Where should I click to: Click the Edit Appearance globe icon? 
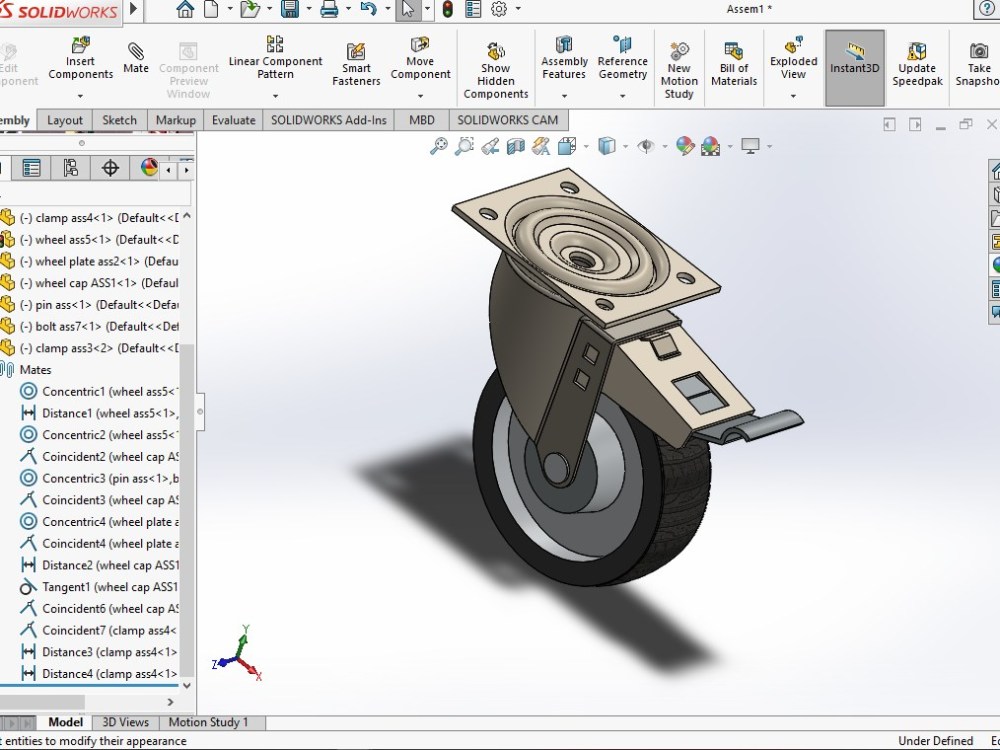point(686,145)
